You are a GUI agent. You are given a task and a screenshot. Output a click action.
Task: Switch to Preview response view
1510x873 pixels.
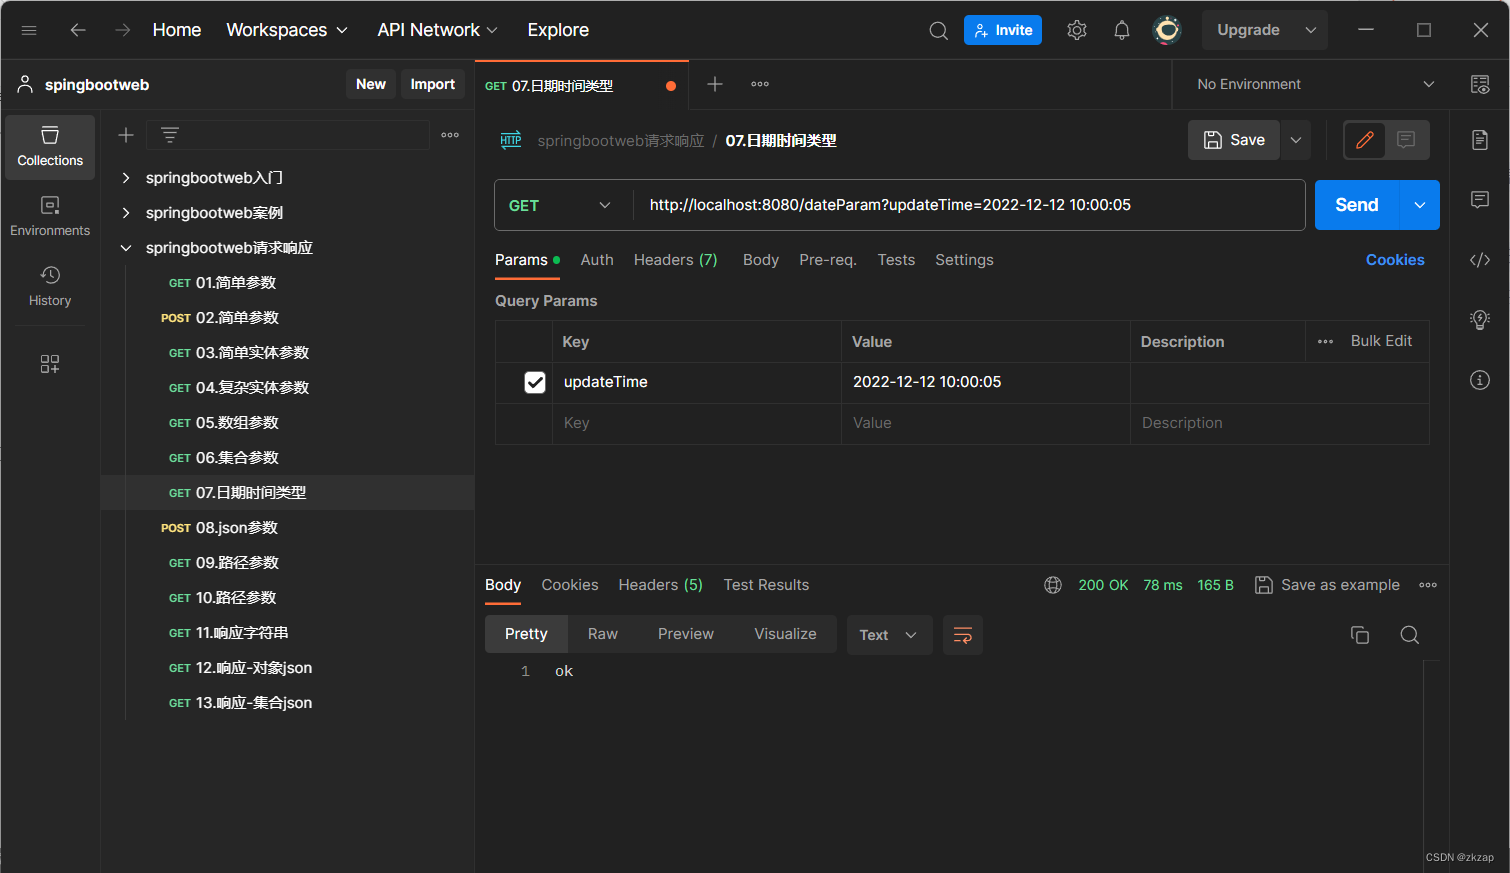pos(686,634)
